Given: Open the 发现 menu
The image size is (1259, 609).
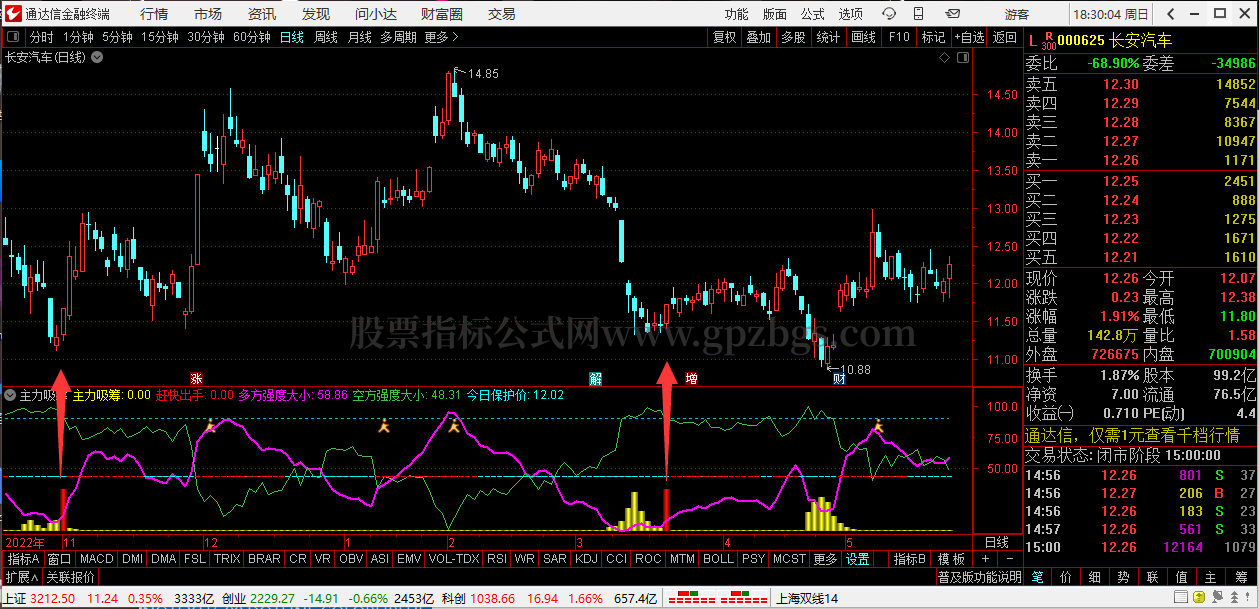Looking at the screenshot, I should [316, 14].
